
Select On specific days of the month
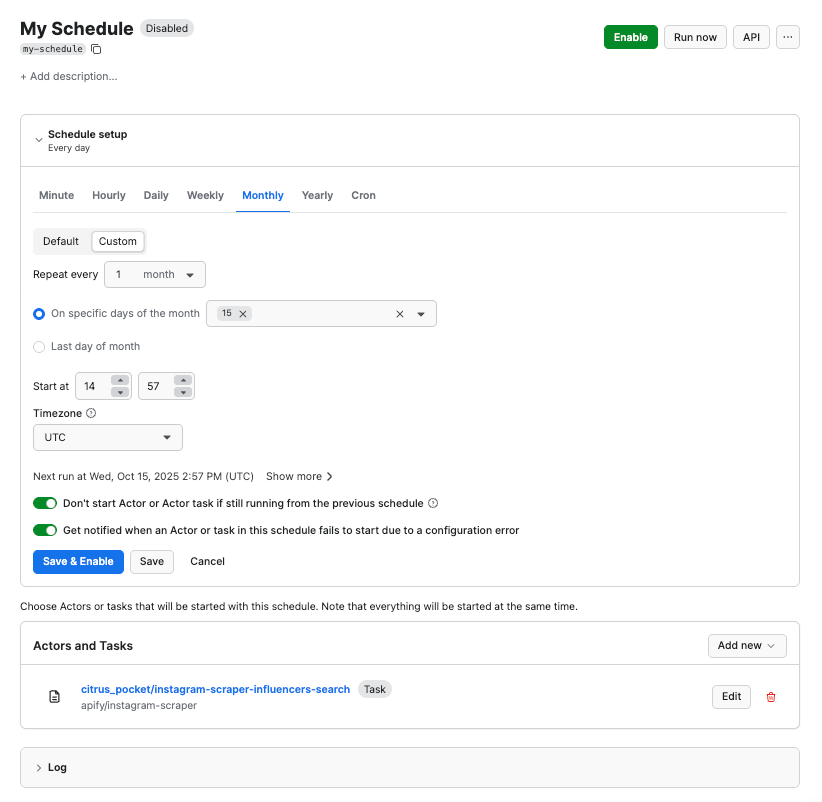39,314
